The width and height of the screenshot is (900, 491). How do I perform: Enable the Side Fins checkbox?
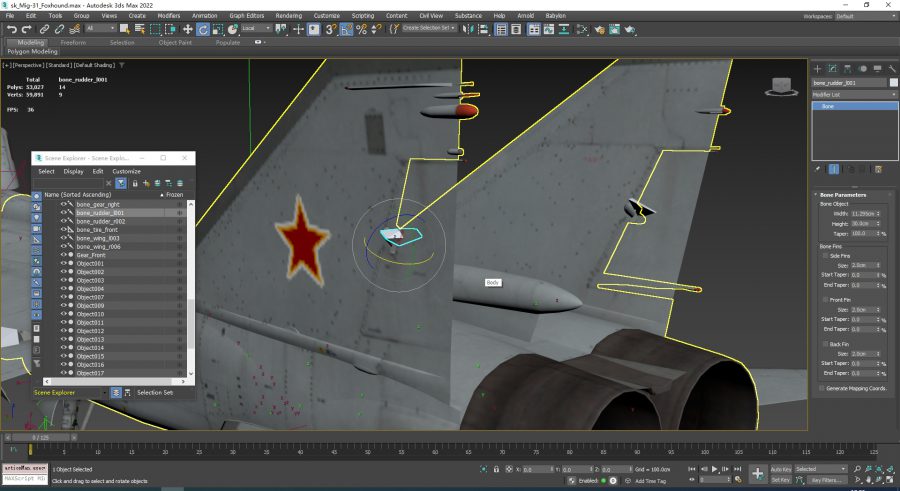(x=825, y=256)
